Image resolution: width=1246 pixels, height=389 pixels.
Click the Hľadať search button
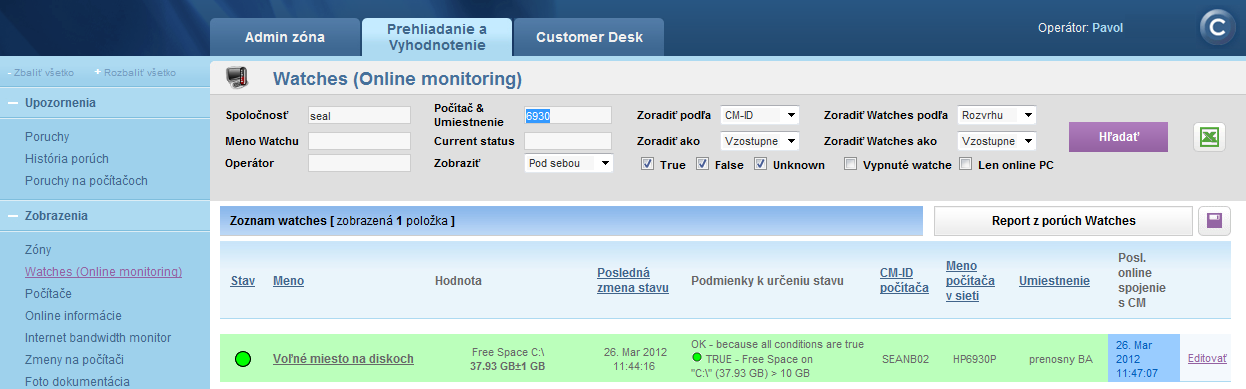pyautogui.click(x=1118, y=137)
